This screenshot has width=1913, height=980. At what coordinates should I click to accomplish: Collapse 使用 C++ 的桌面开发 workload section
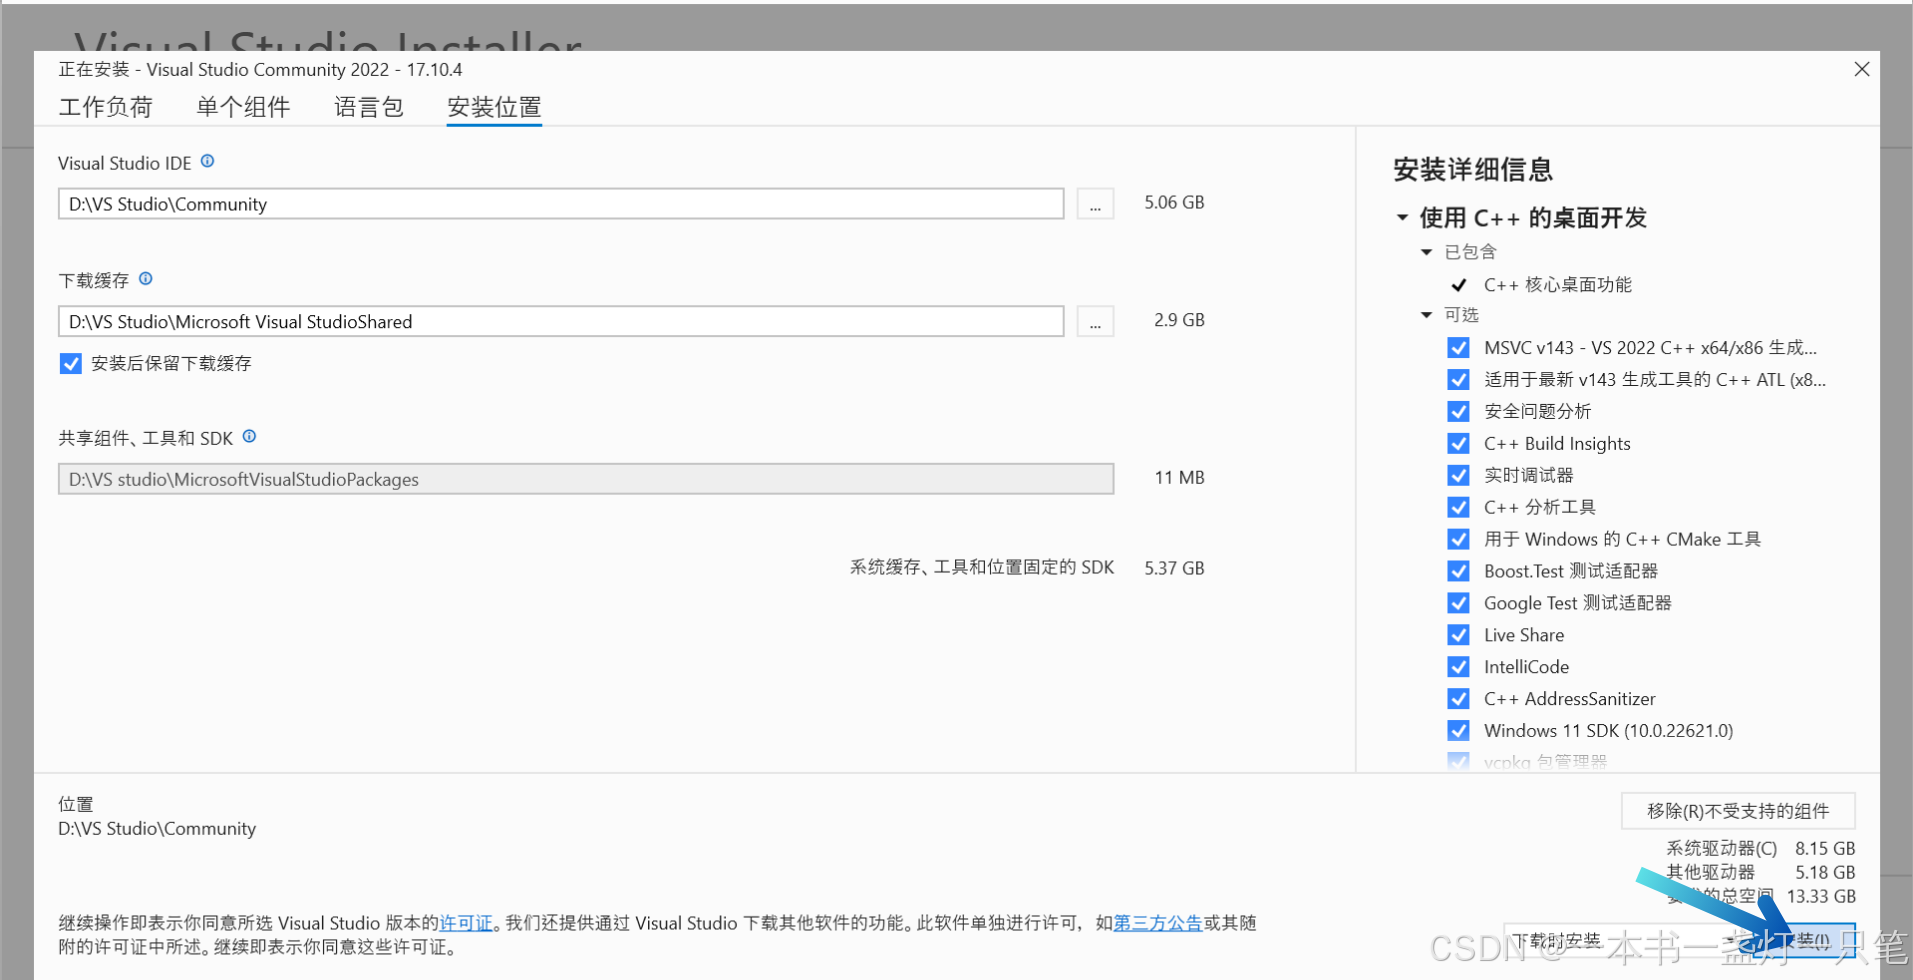point(1402,217)
